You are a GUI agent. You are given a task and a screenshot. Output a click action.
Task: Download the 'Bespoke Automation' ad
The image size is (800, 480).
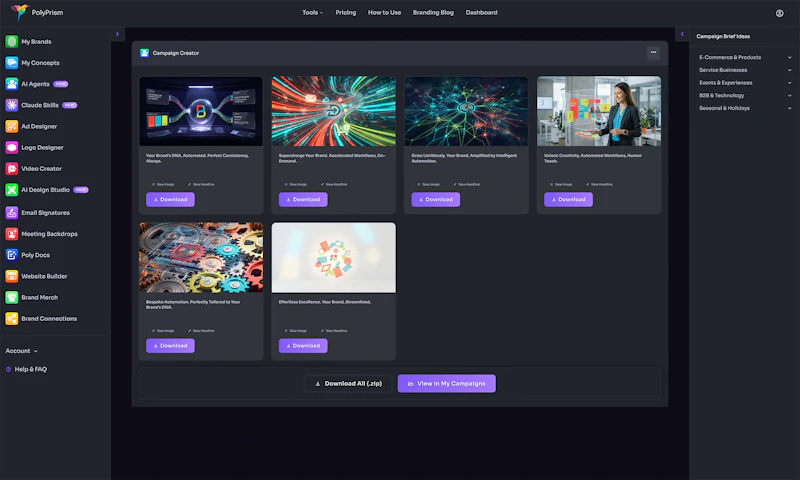[170, 346]
